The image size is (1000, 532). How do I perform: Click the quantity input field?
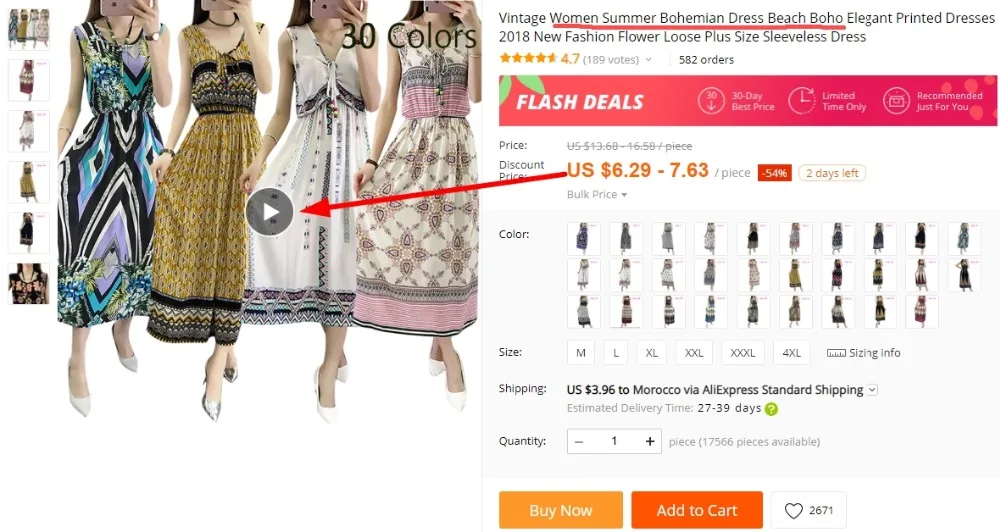click(614, 441)
